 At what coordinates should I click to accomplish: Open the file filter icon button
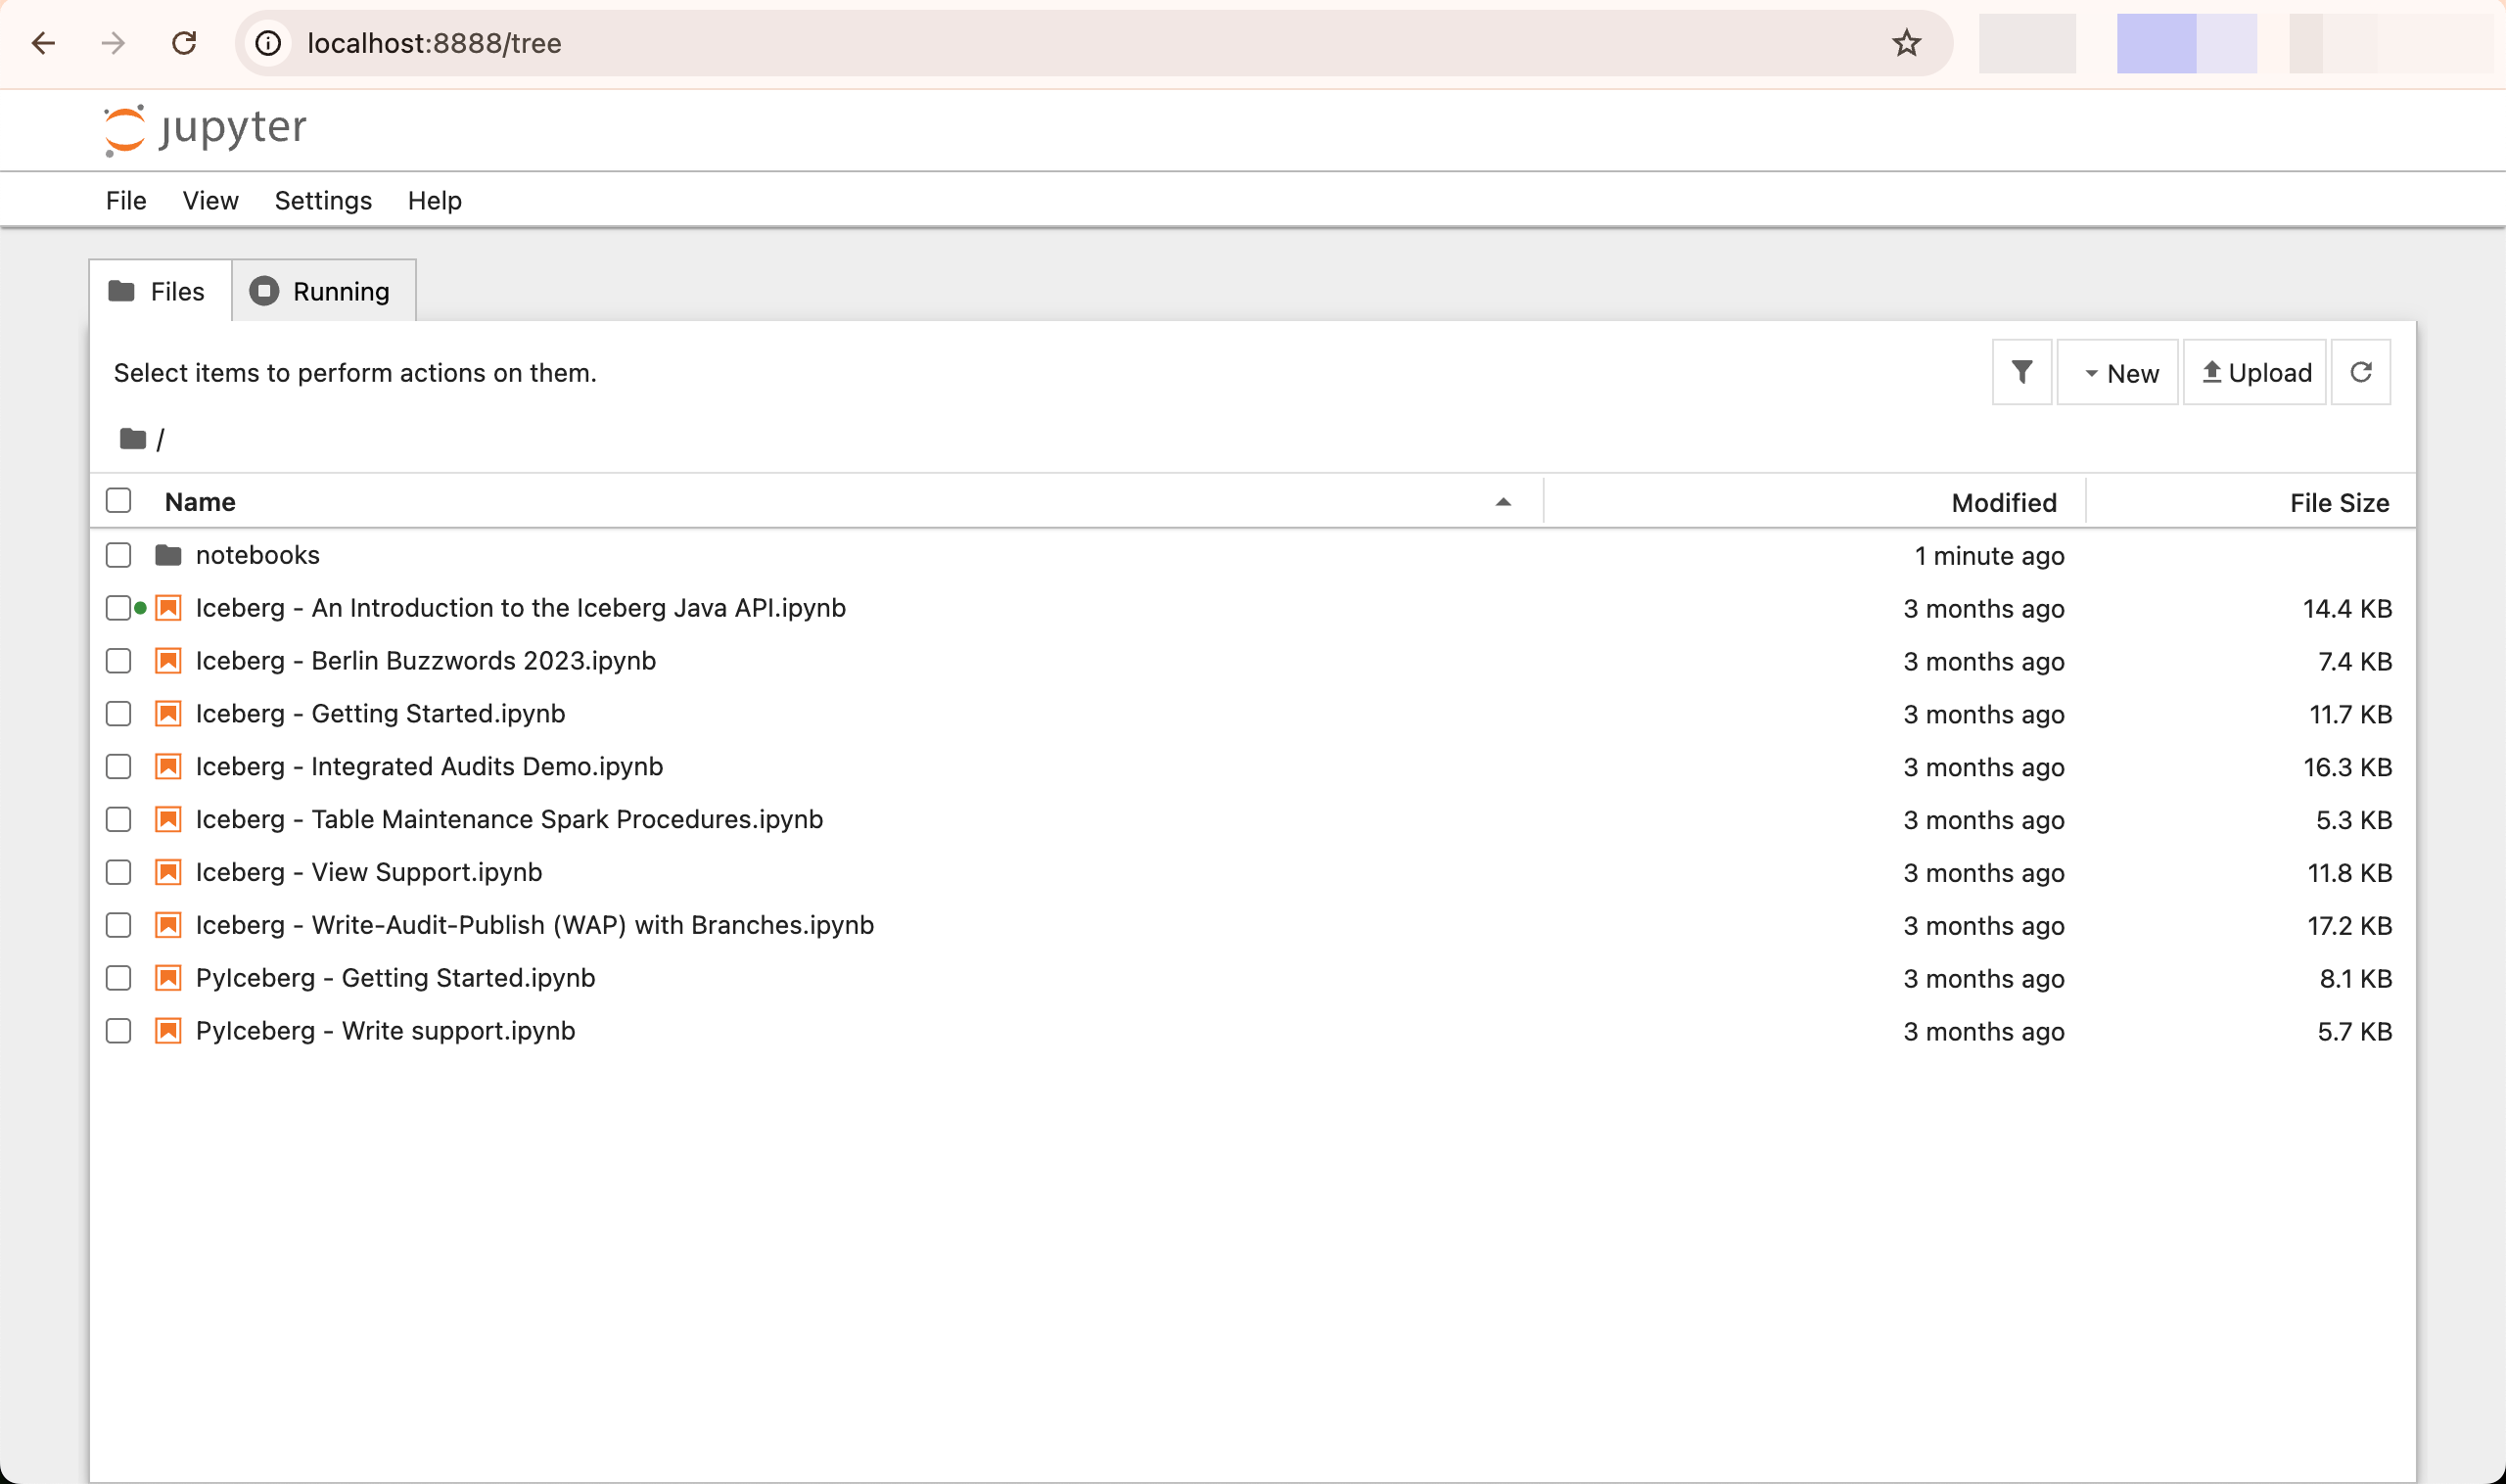[2021, 372]
